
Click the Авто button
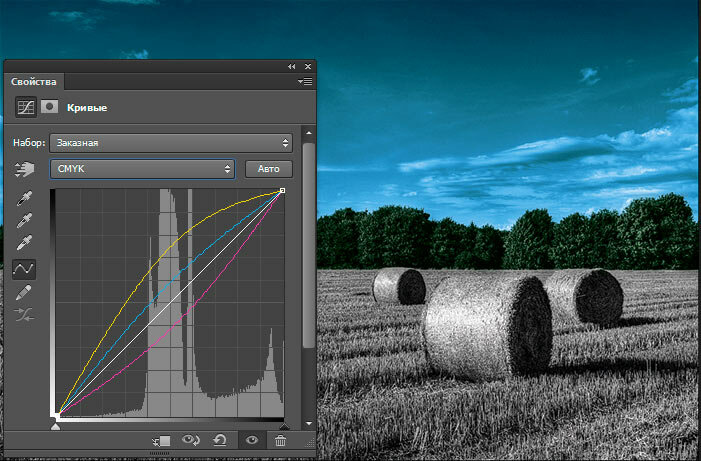[x=269, y=169]
